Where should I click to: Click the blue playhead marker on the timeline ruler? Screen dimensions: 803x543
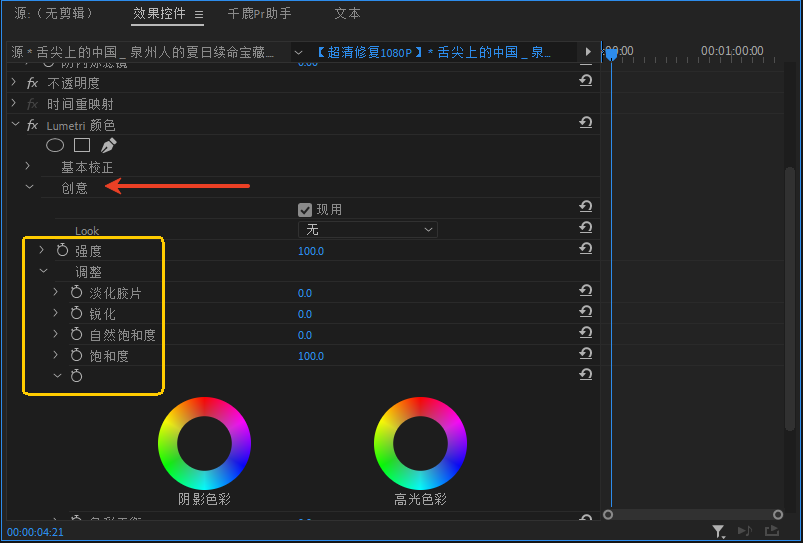pos(611,53)
